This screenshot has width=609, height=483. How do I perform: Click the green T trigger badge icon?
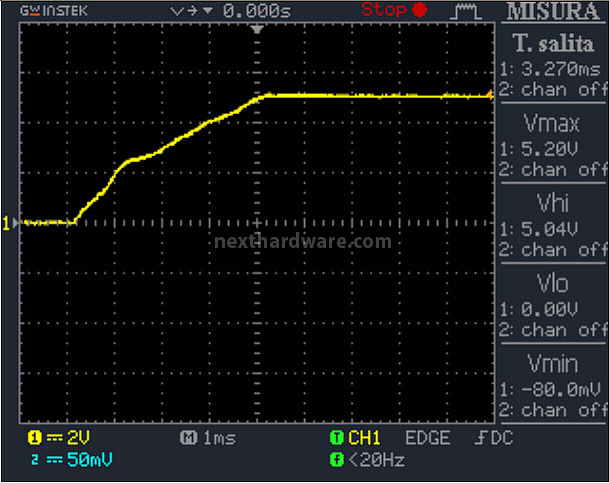[337, 438]
